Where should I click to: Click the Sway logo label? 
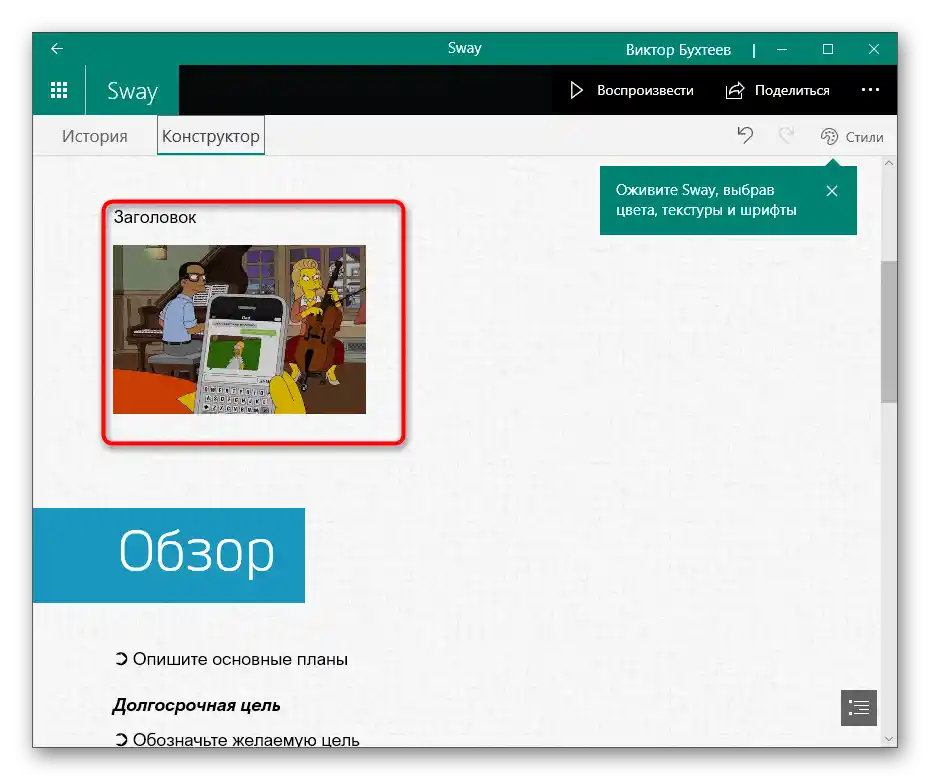(132, 91)
